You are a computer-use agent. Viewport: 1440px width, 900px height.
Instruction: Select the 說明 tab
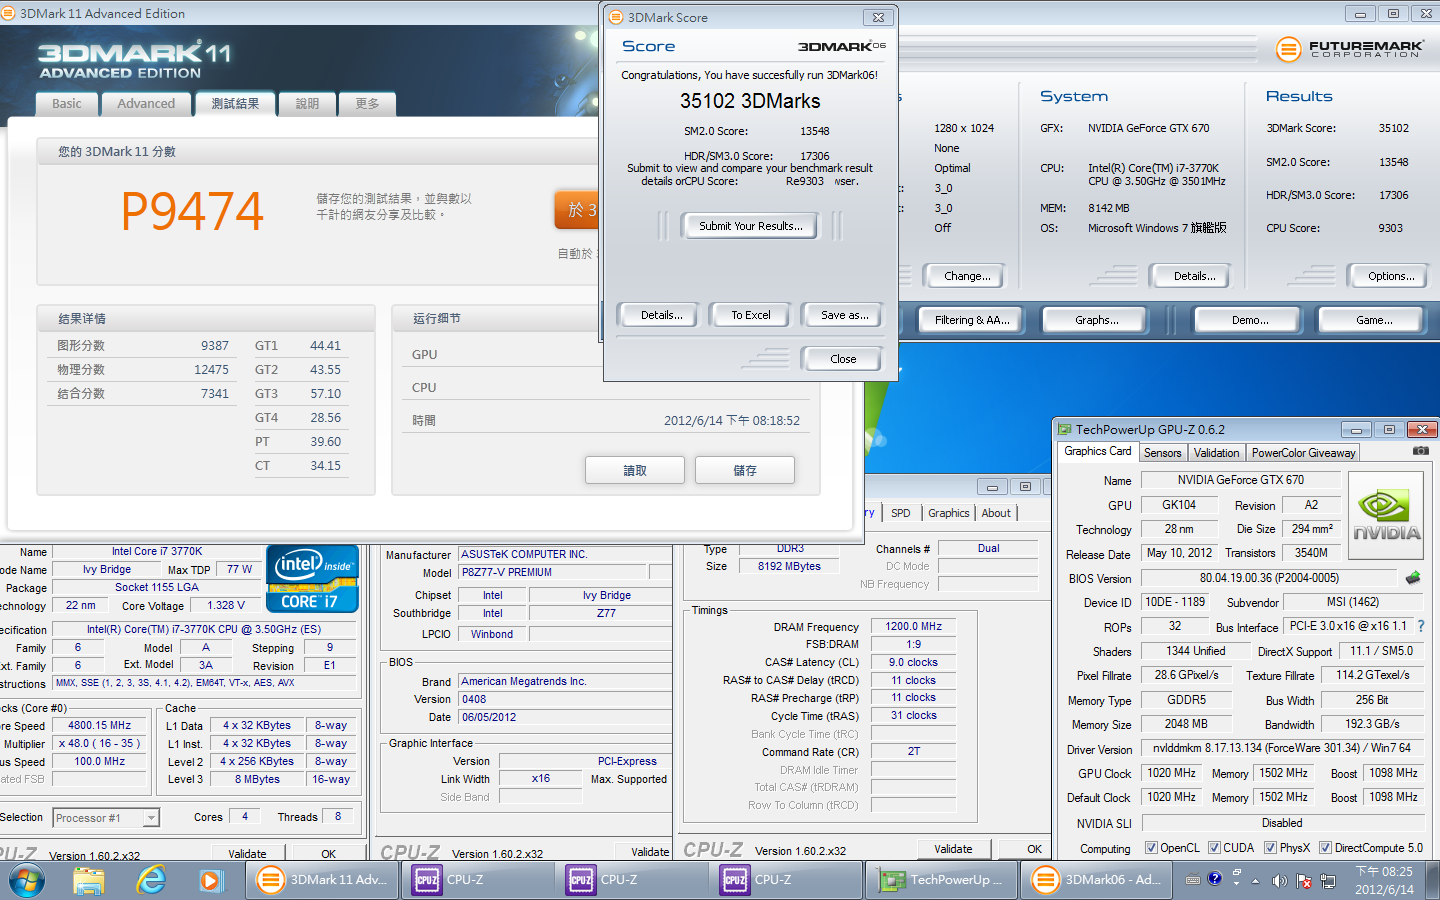pyautogui.click(x=307, y=103)
